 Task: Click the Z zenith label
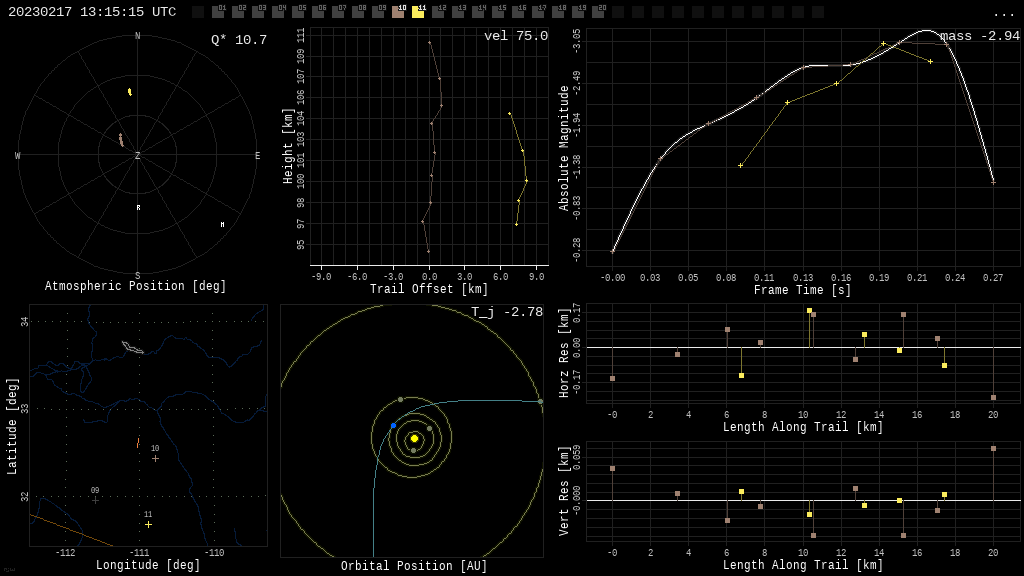click(x=137, y=156)
